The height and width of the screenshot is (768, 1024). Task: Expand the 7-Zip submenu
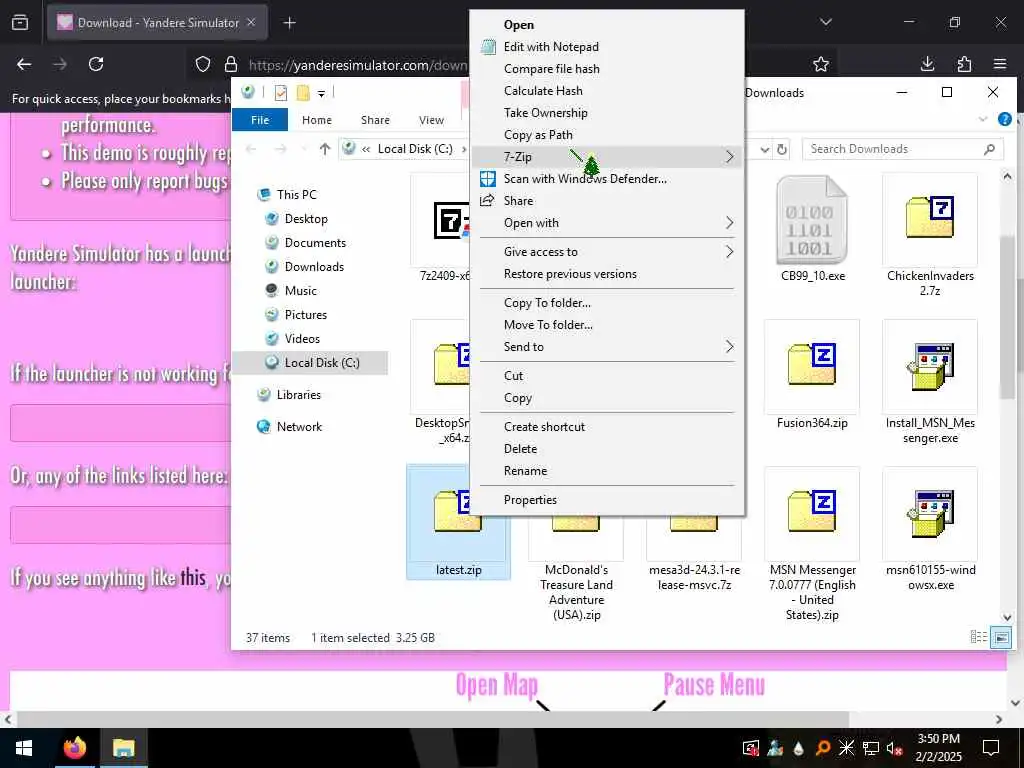point(607,157)
